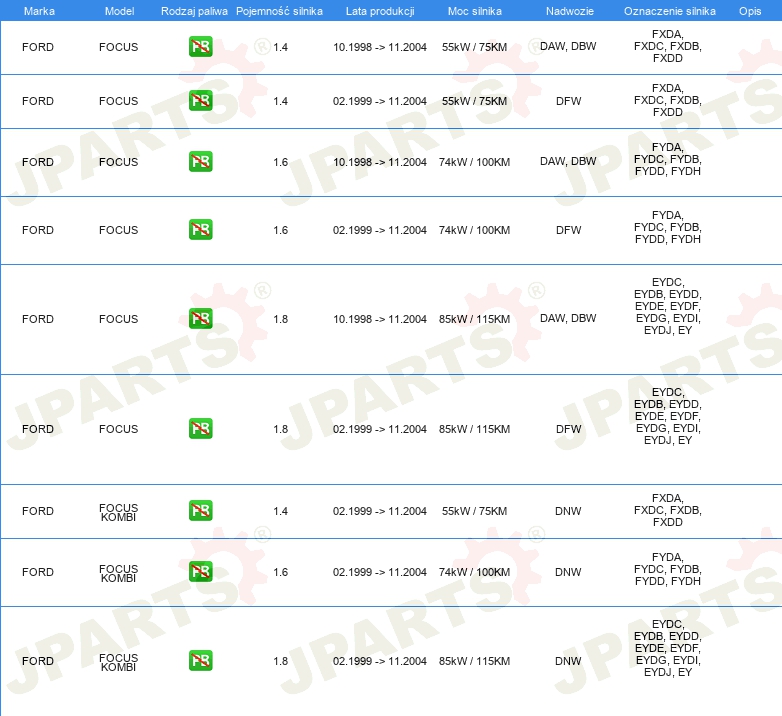Click the Pojemność silnika column header
Screen dimensions: 782x716
279,11
